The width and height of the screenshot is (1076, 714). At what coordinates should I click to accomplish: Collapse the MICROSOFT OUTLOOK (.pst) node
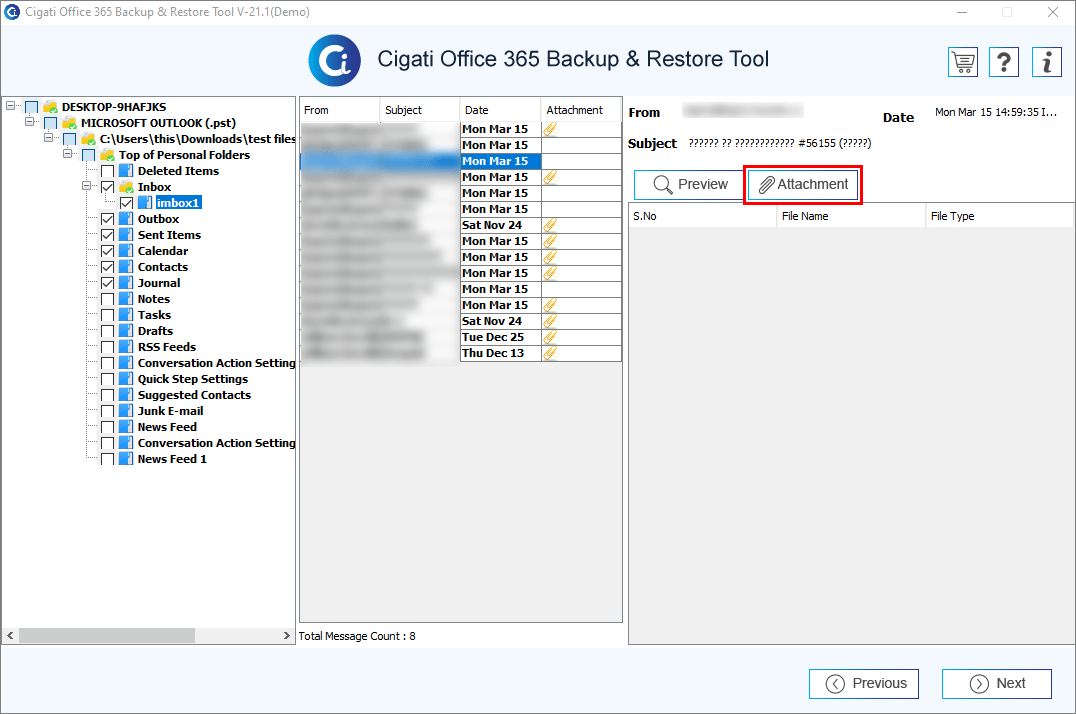(30, 122)
